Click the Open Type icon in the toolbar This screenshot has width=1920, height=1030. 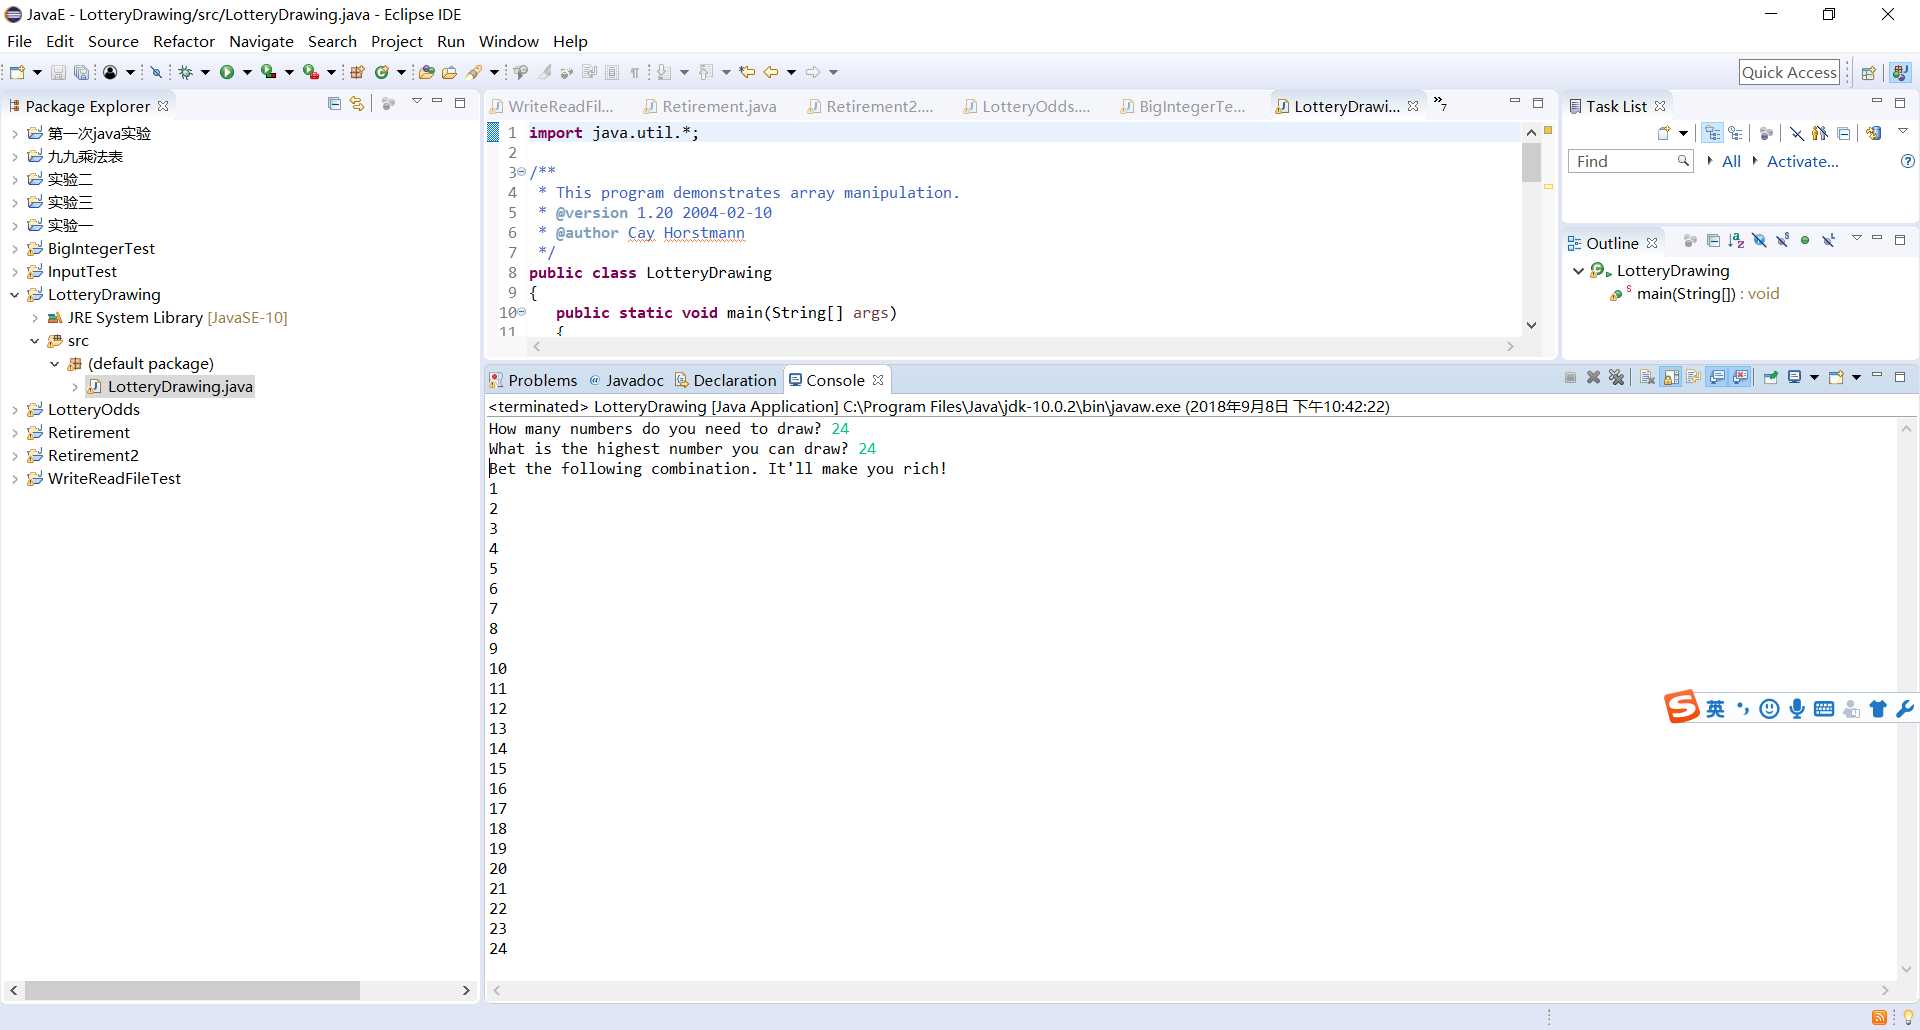(x=427, y=72)
